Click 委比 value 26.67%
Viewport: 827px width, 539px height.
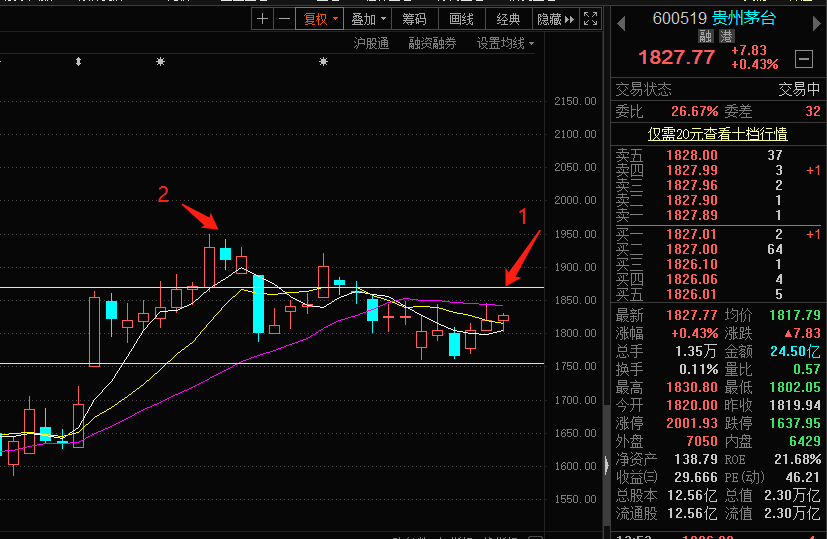point(694,111)
